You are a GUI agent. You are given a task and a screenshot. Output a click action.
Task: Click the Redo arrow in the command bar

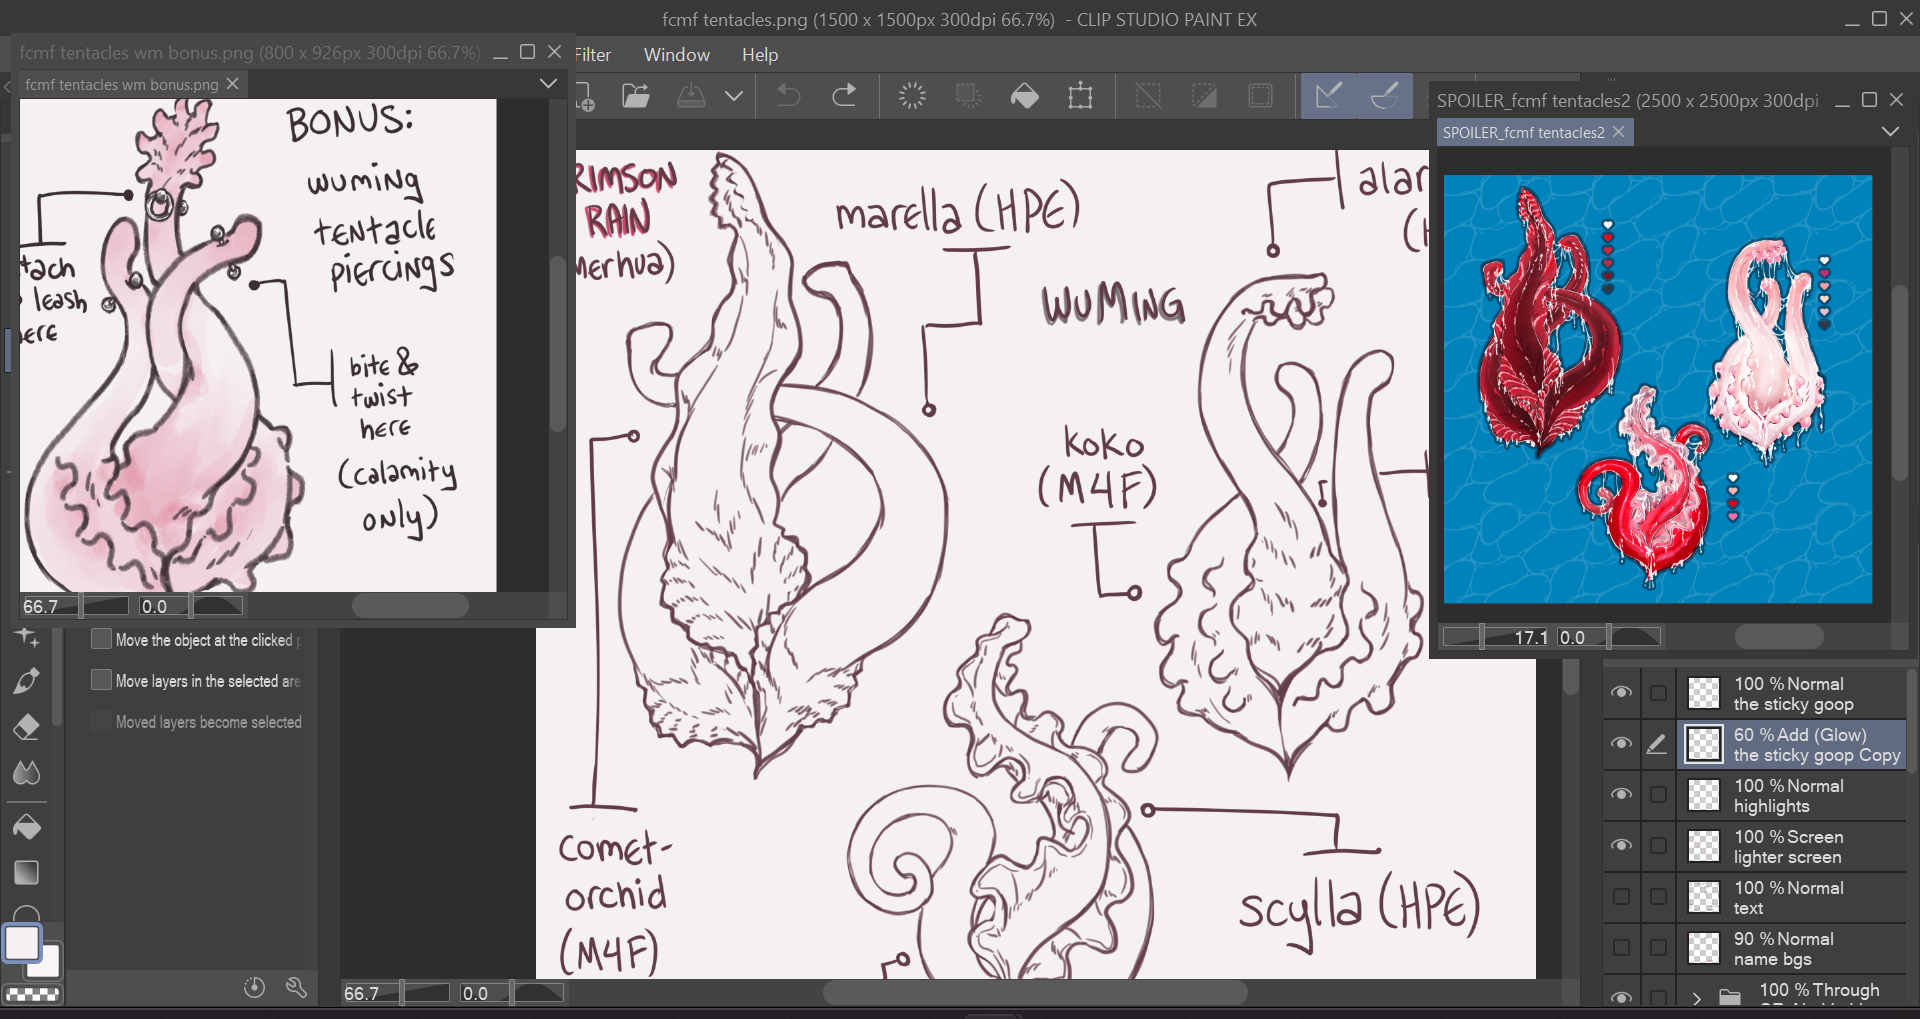tap(844, 96)
